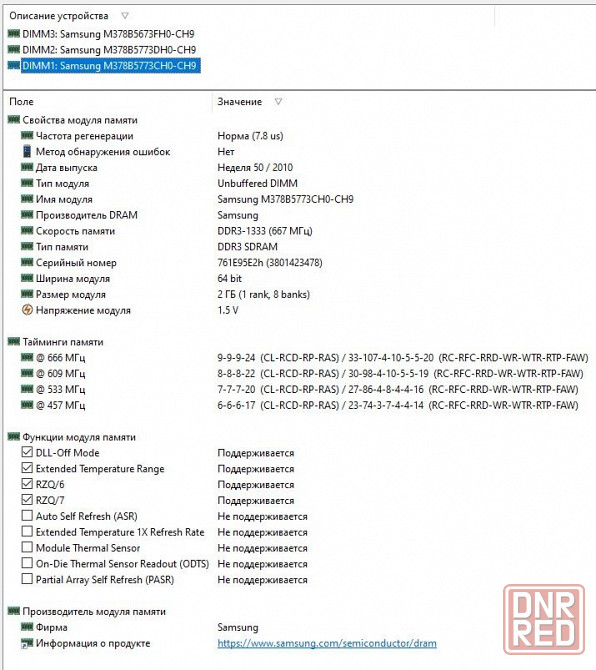596x670 pixels.
Task: Click sort arrow beside Значение column header
Action: (x=278, y=102)
